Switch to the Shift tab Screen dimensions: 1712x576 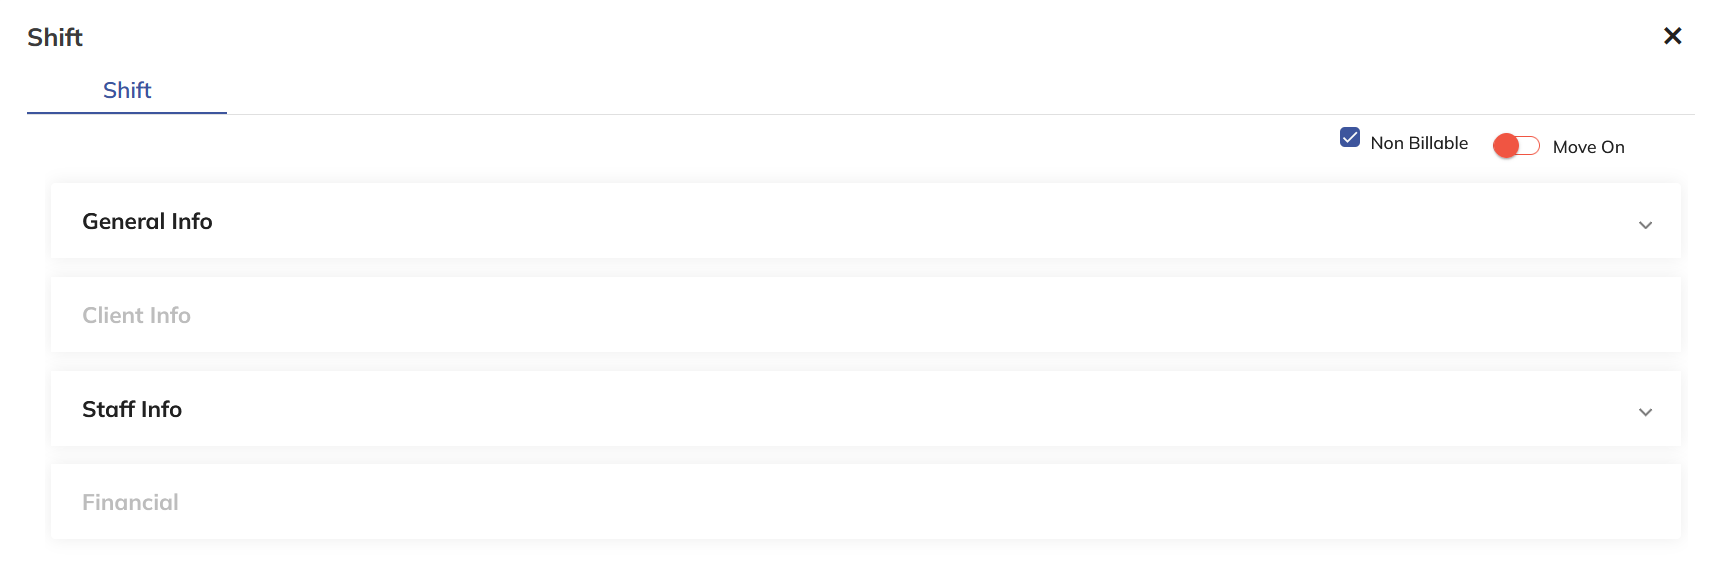[x=127, y=91]
